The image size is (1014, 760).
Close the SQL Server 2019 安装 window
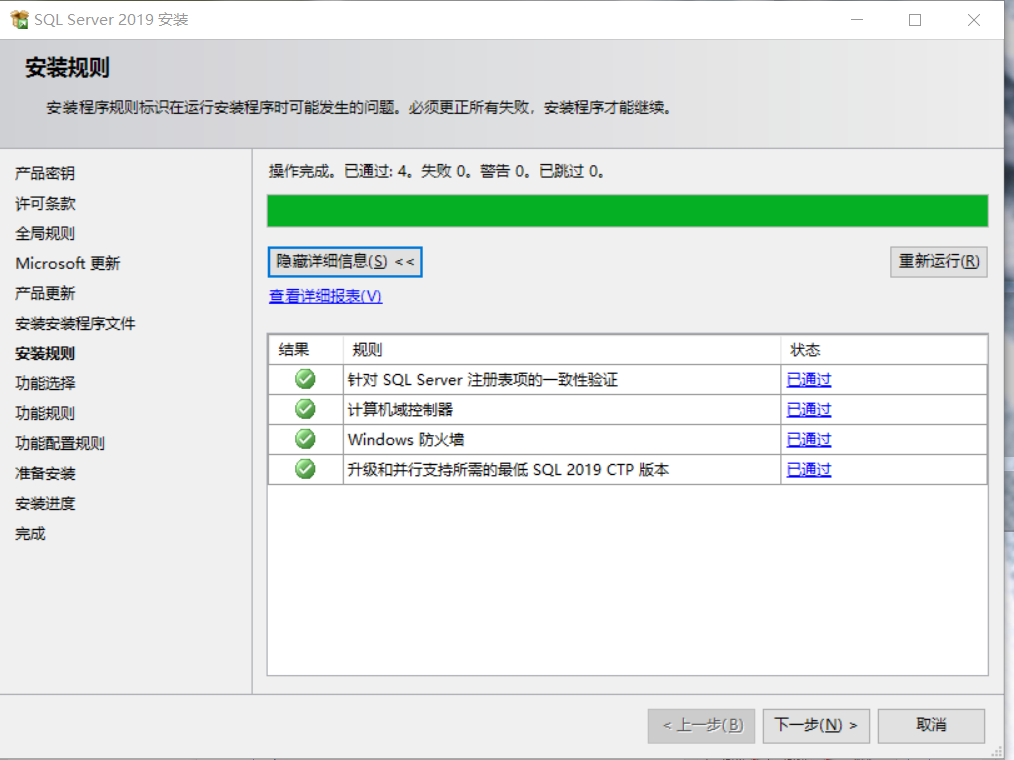coord(974,20)
